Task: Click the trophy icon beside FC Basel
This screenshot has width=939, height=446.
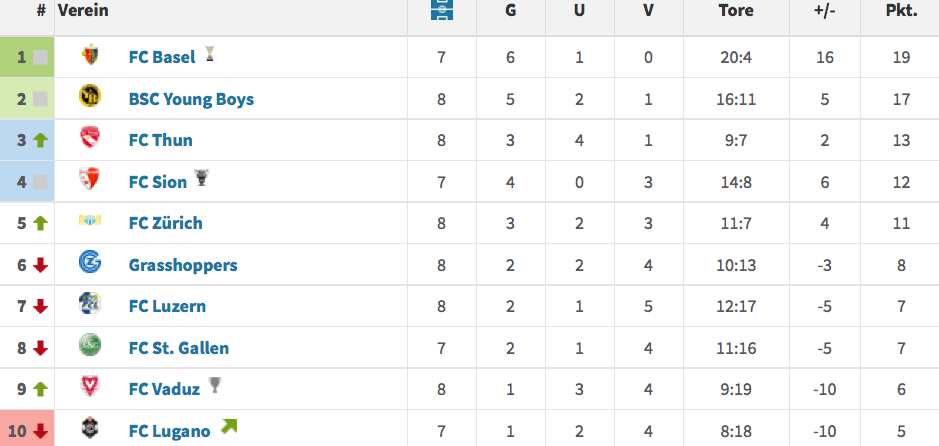Action: point(210,53)
